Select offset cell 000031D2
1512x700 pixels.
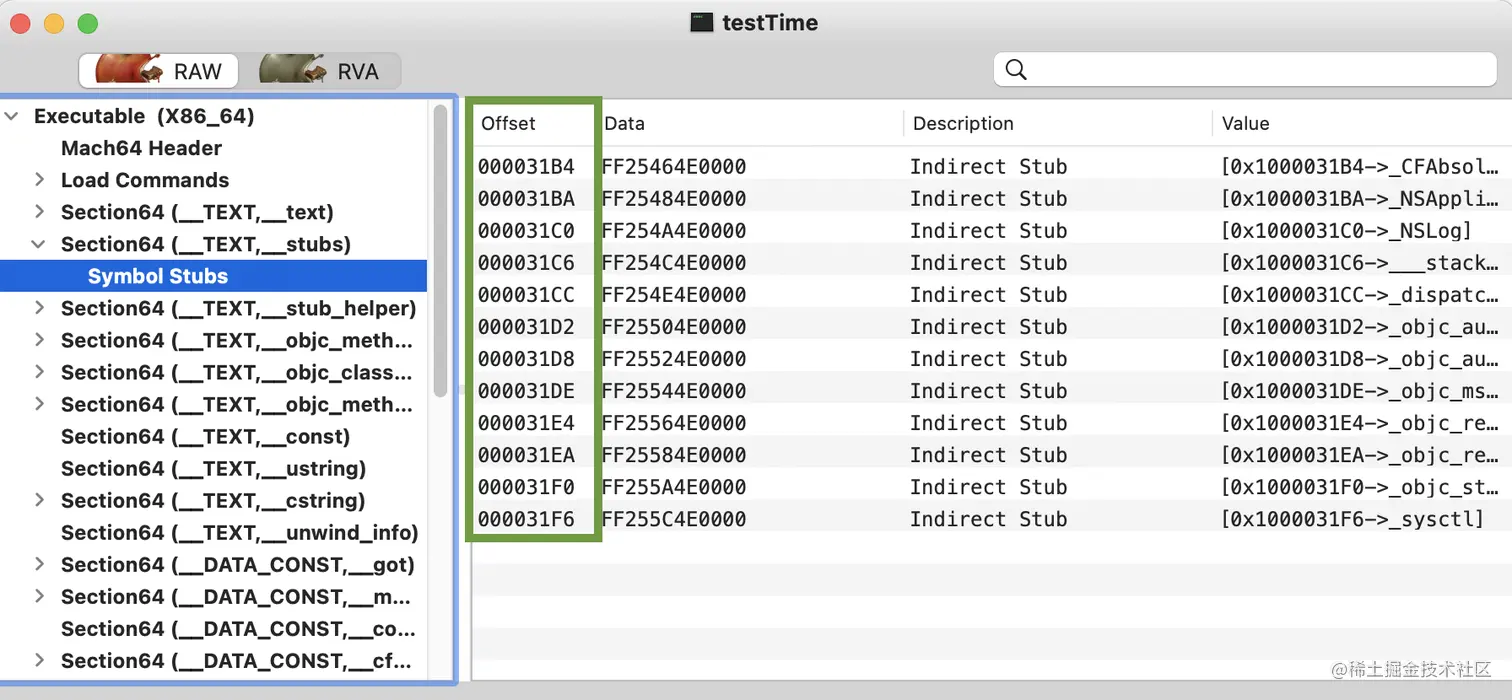click(526, 326)
